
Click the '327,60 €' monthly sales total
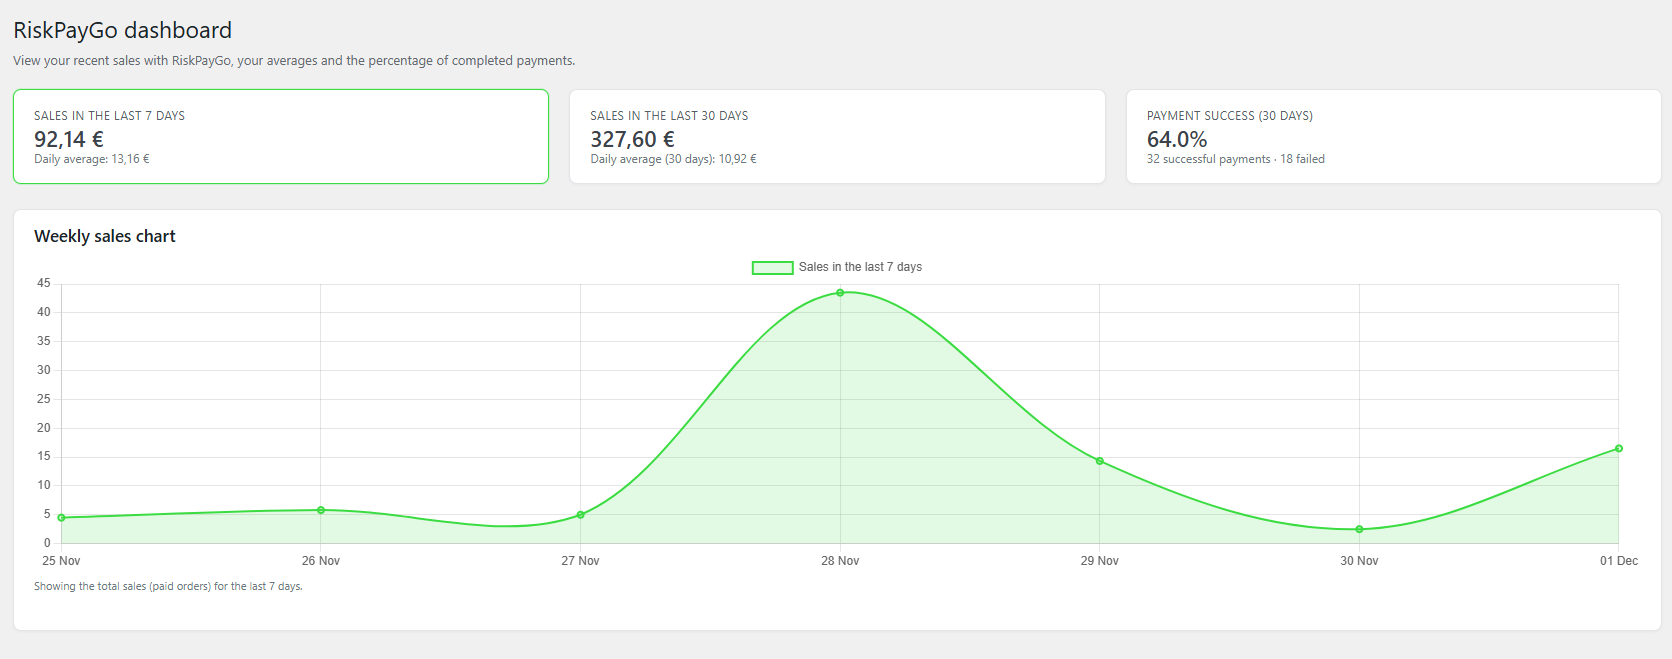[632, 139]
